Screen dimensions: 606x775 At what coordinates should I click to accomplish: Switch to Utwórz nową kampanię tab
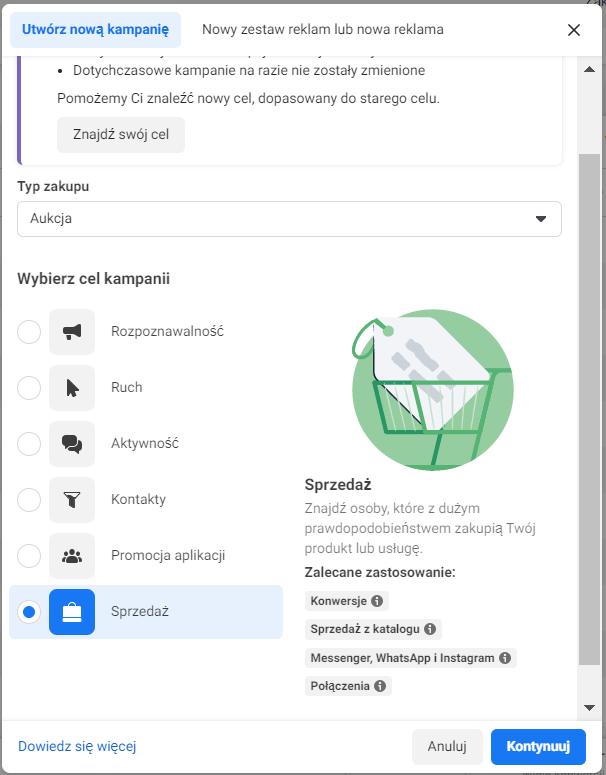[96, 30]
